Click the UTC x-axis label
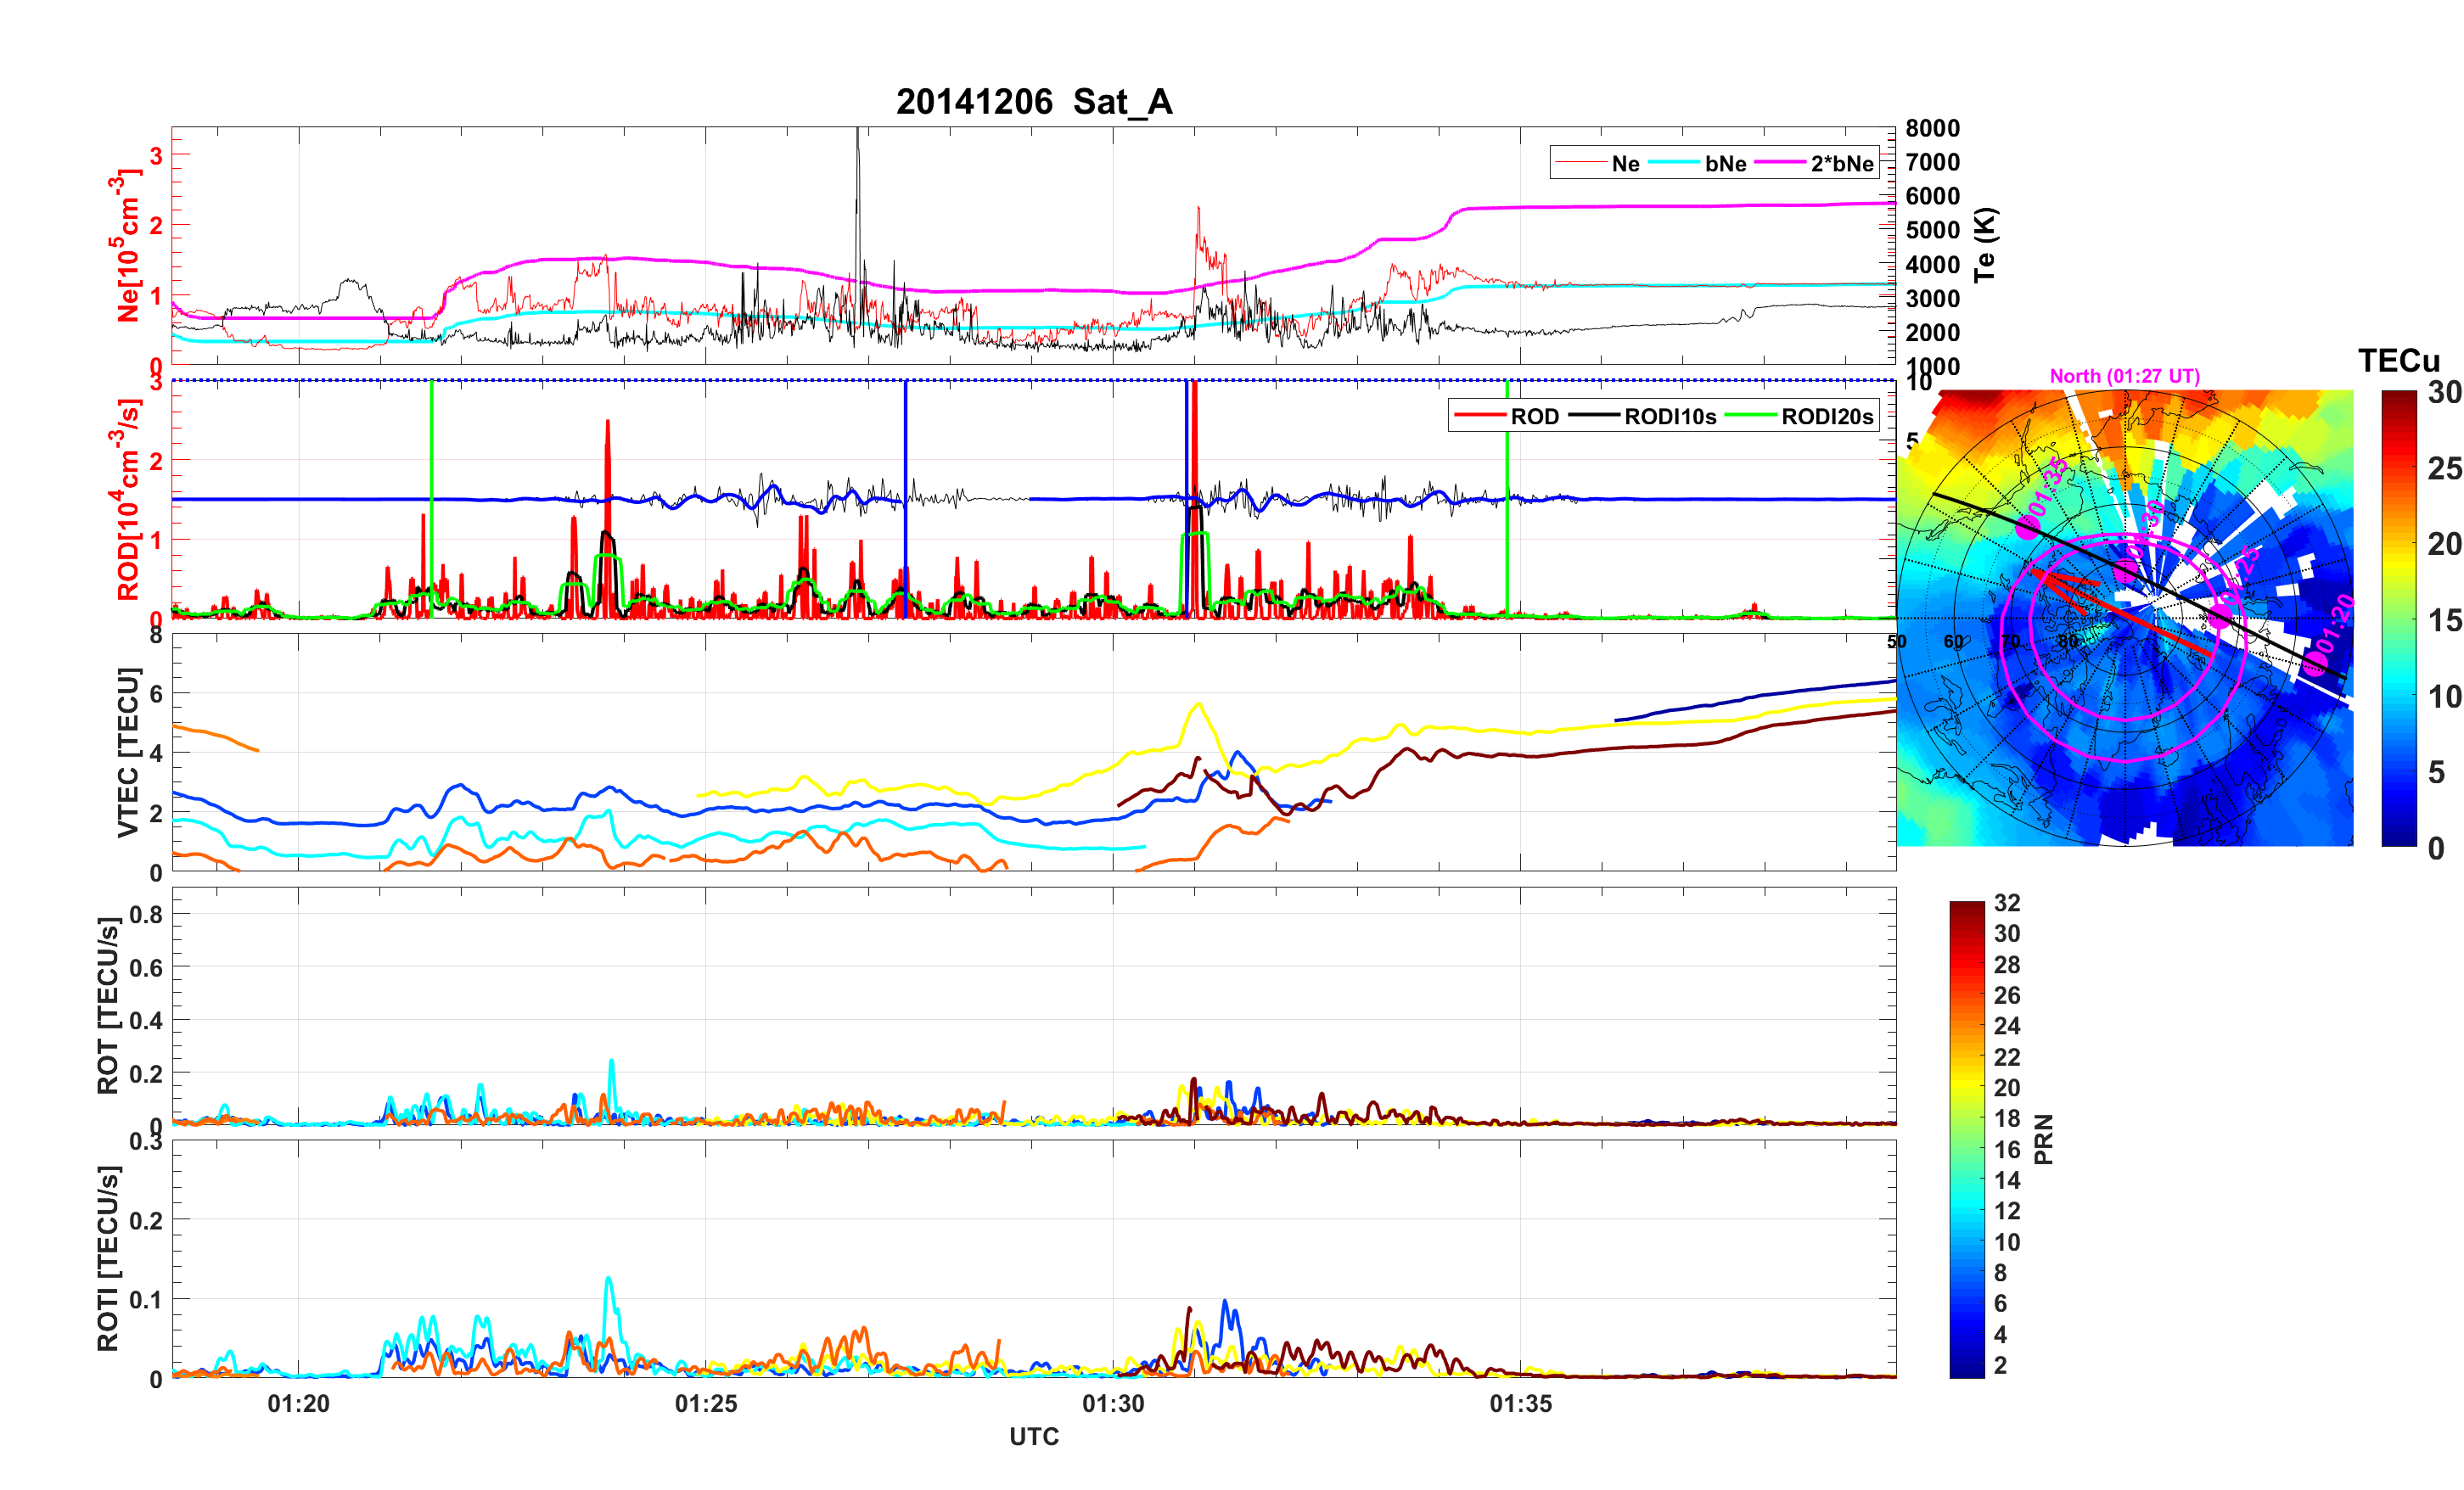This screenshot has height=1490, width=2464. [1033, 1436]
